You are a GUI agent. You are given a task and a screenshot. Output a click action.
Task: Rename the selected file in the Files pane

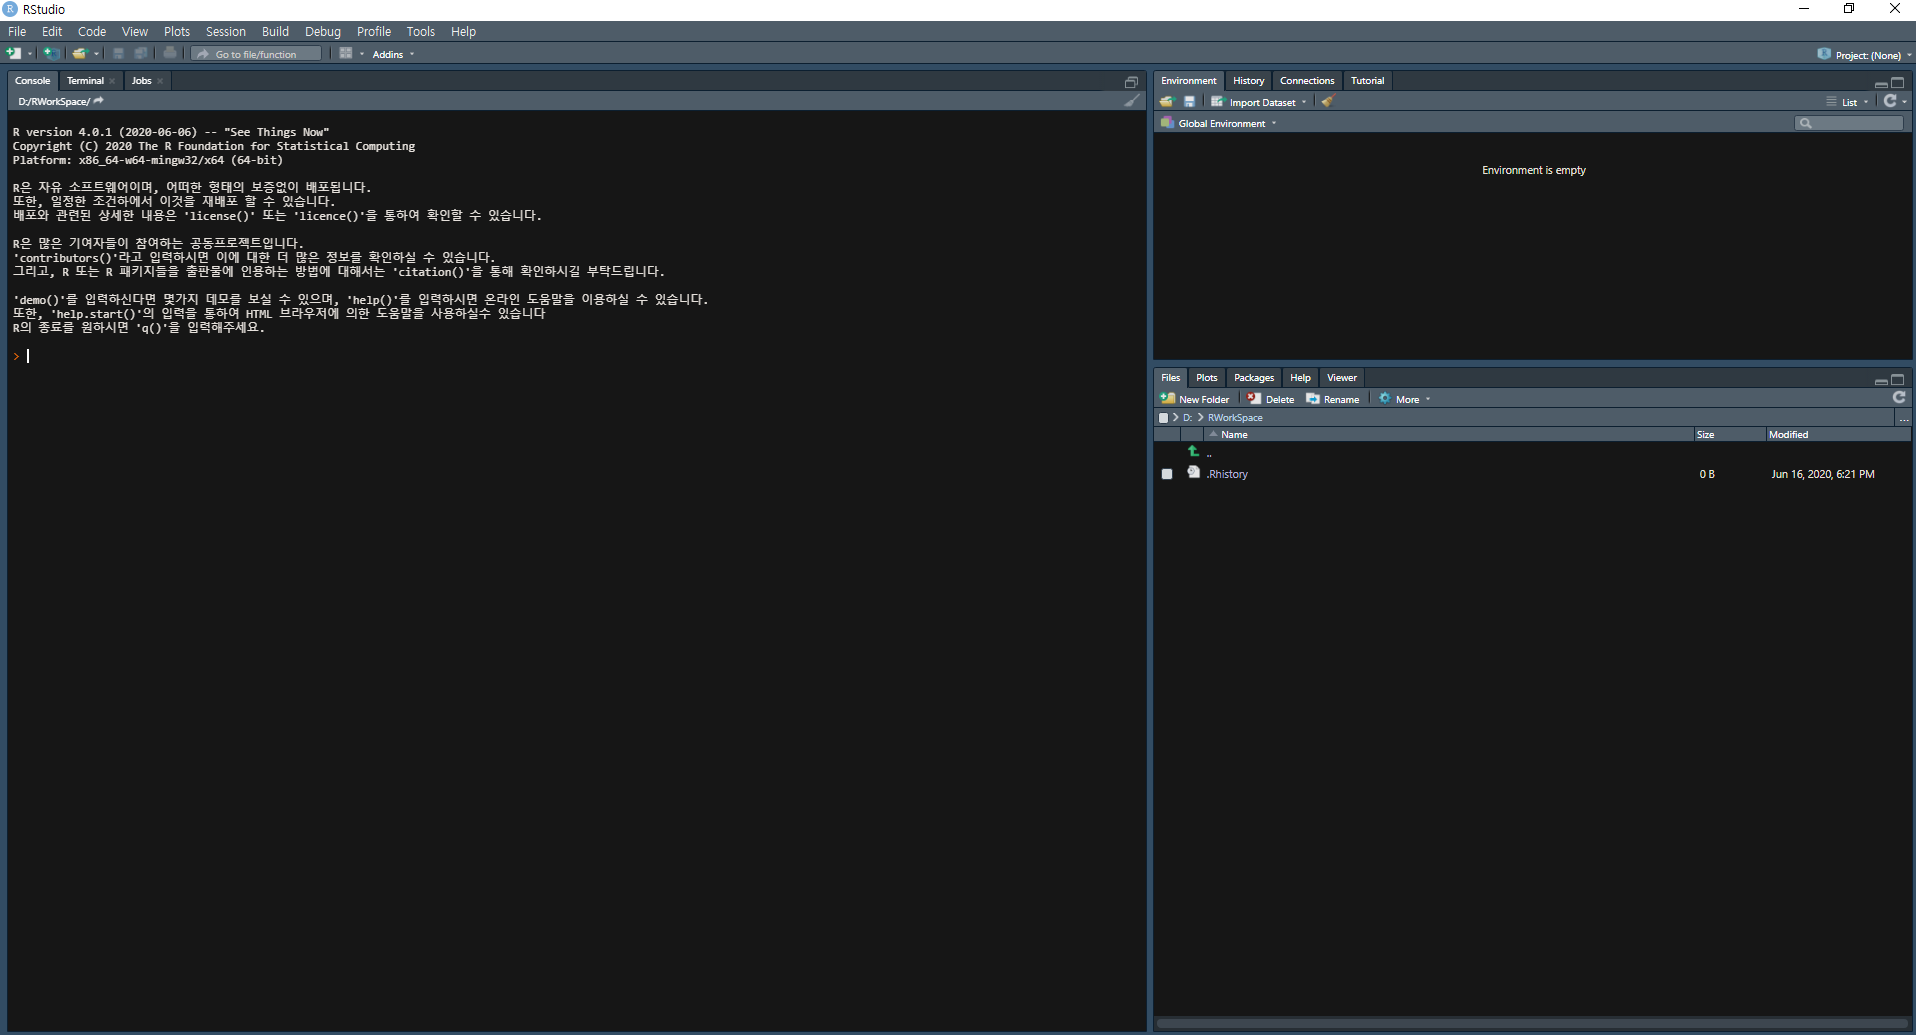coord(1333,399)
